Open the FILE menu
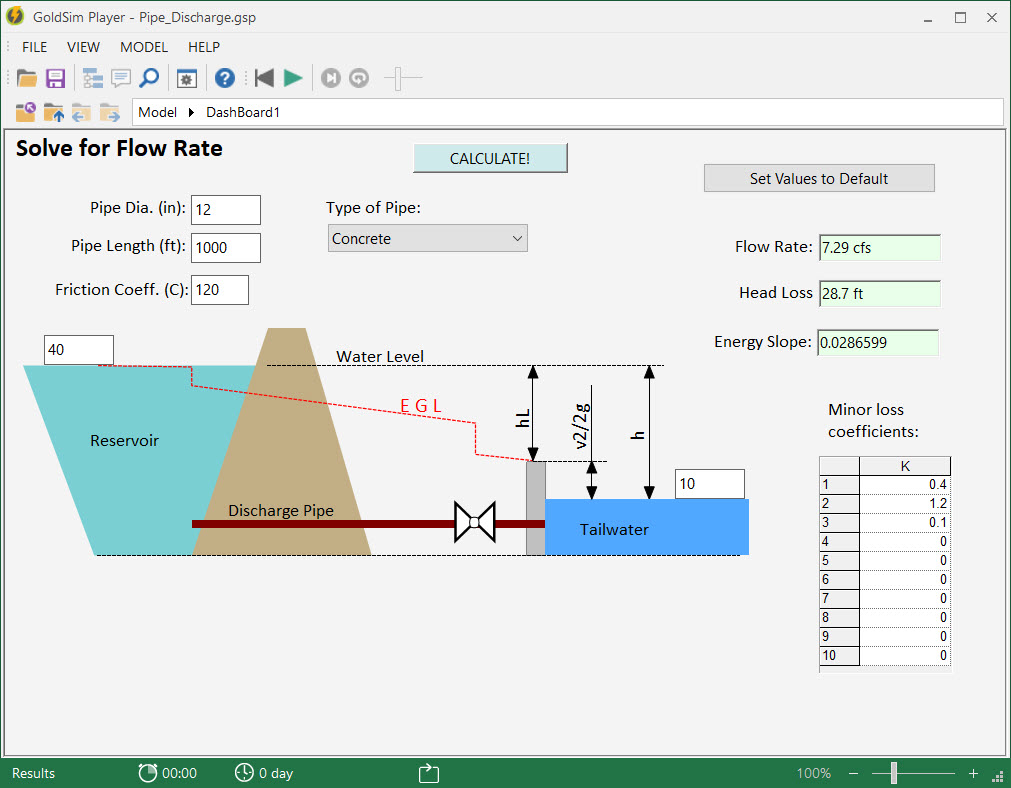Image resolution: width=1011 pixels, height=788 pixels. coord(34,47)
